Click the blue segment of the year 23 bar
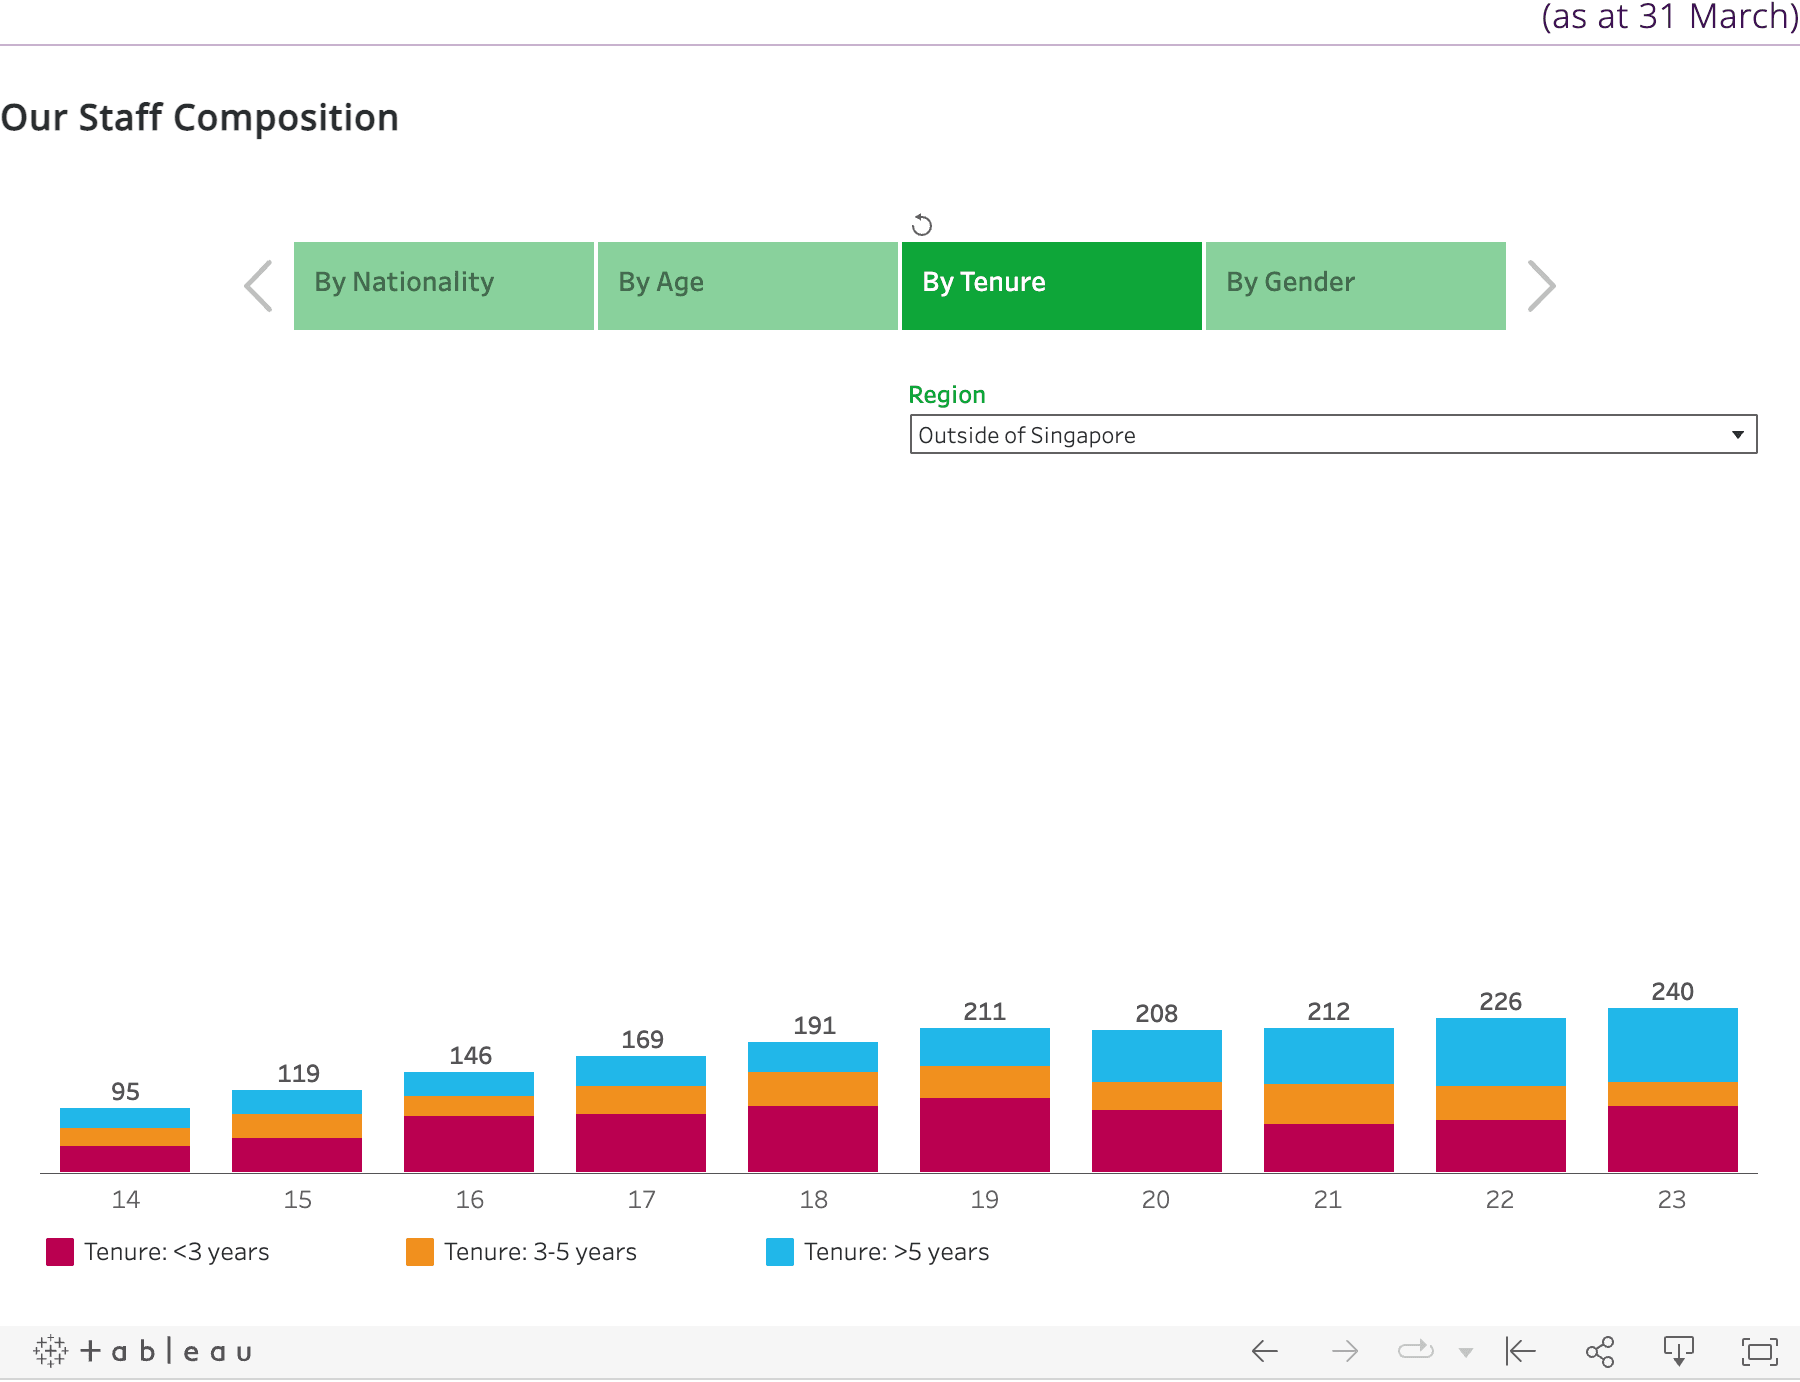1800x1382 pixels. tap(1673, 1045)
